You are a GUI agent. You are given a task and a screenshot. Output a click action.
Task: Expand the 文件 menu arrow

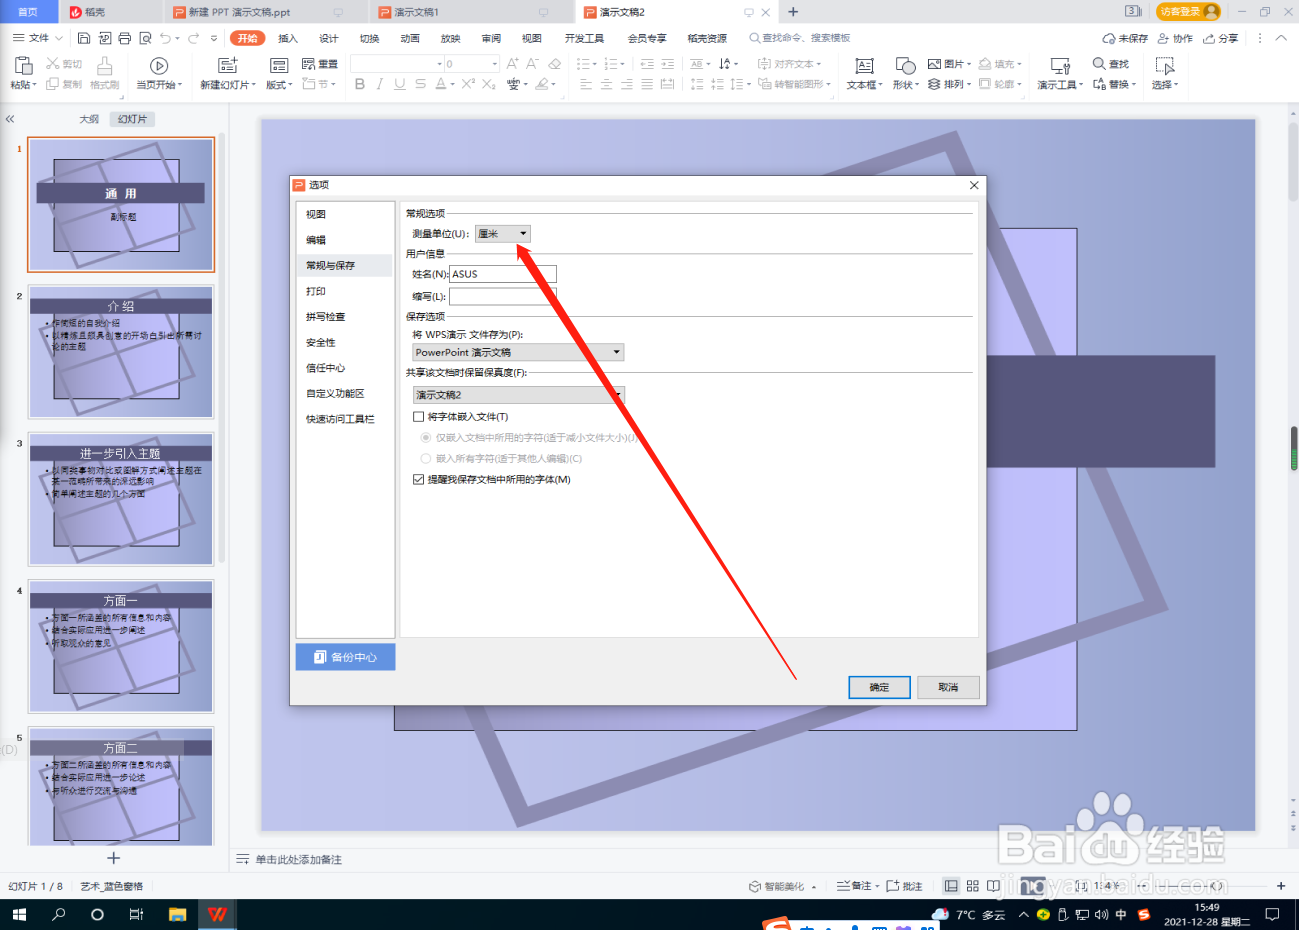click(58, 38)
